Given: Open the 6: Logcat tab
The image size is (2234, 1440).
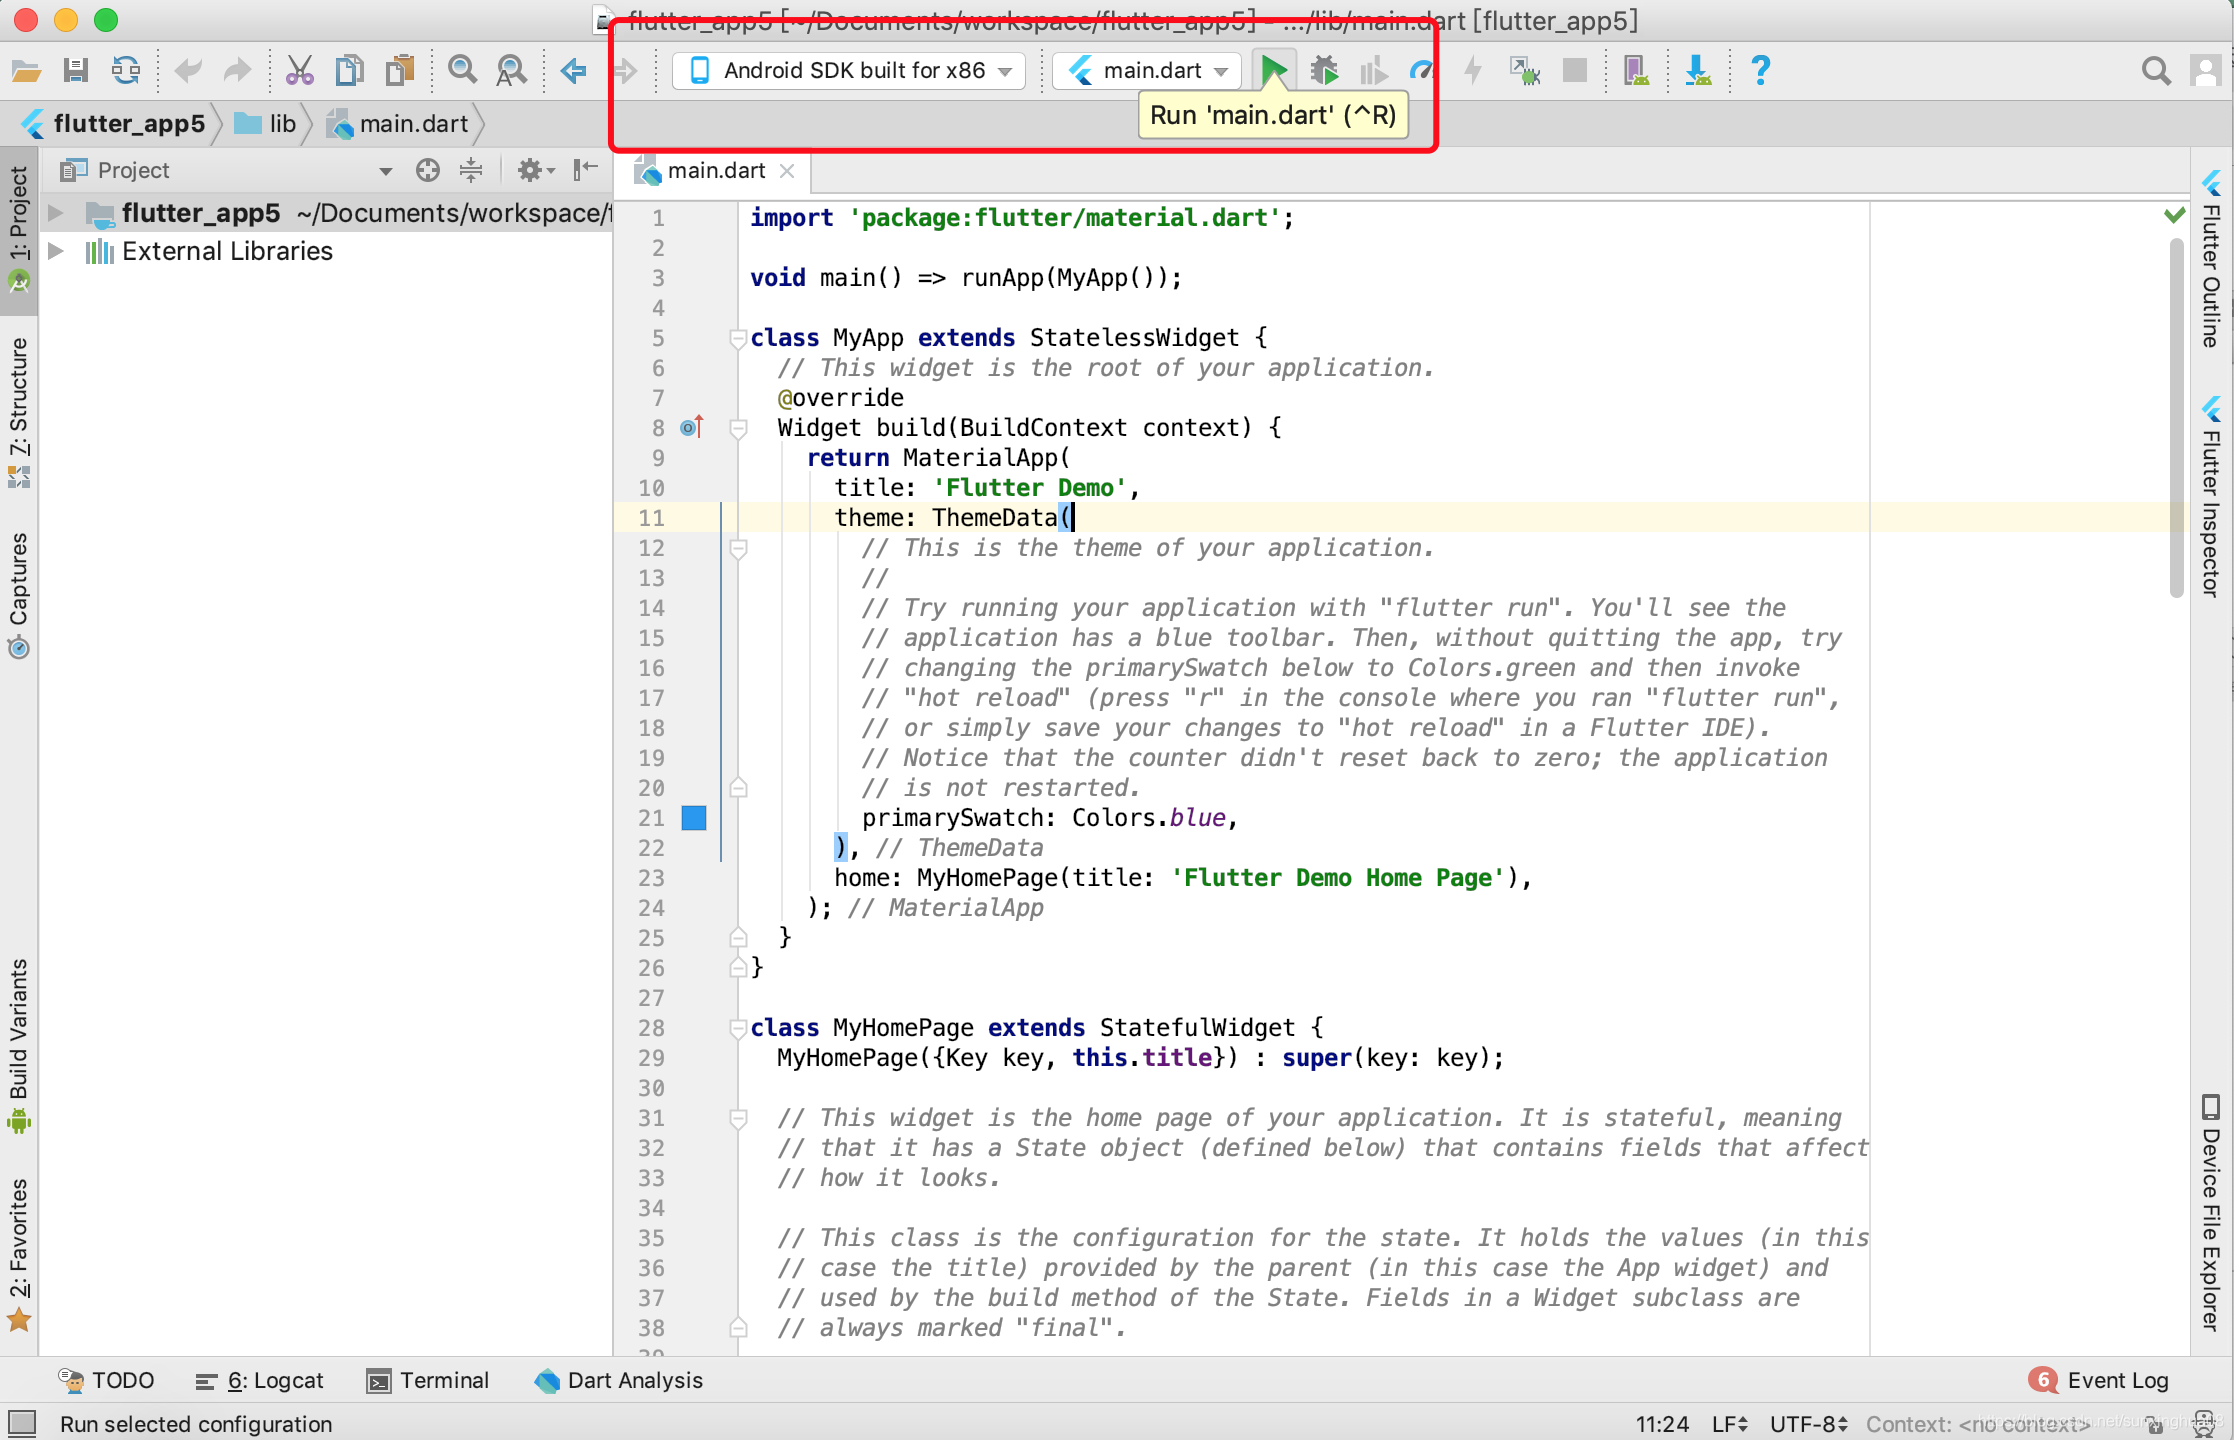Looking at the screenshot, I should (260, 1380).
